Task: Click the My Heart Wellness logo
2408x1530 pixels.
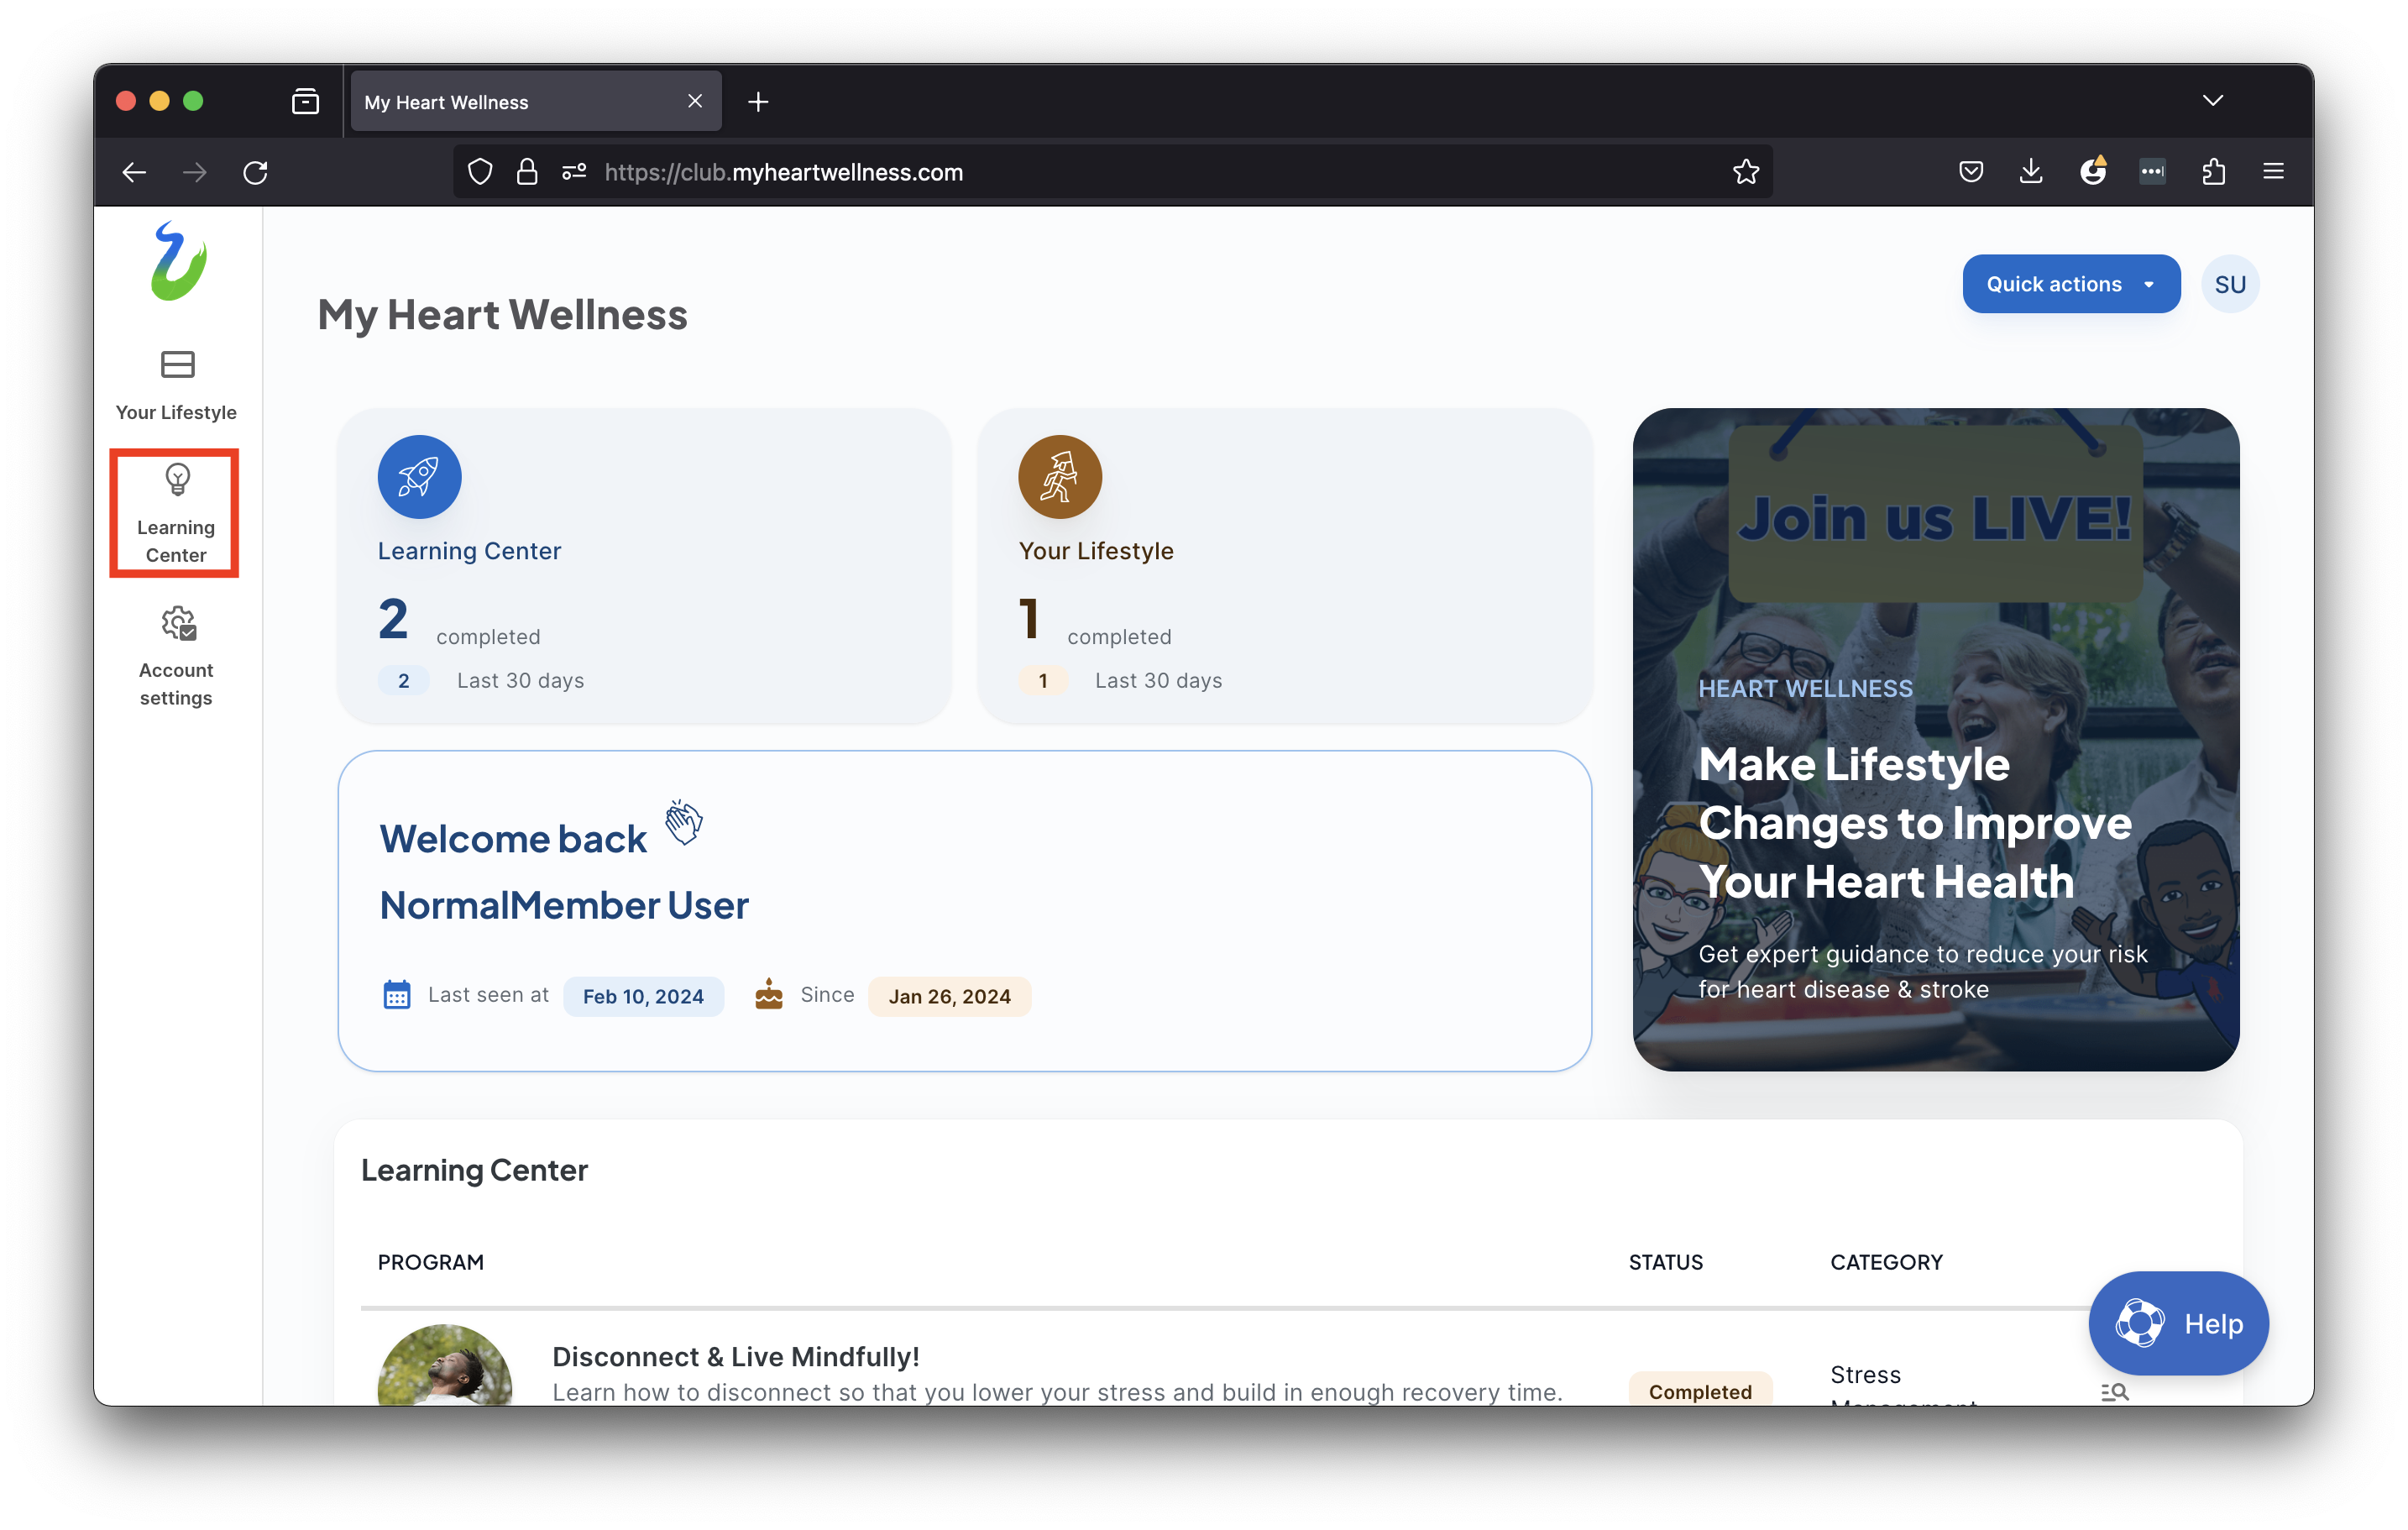Action: click(x=178, y=261)
